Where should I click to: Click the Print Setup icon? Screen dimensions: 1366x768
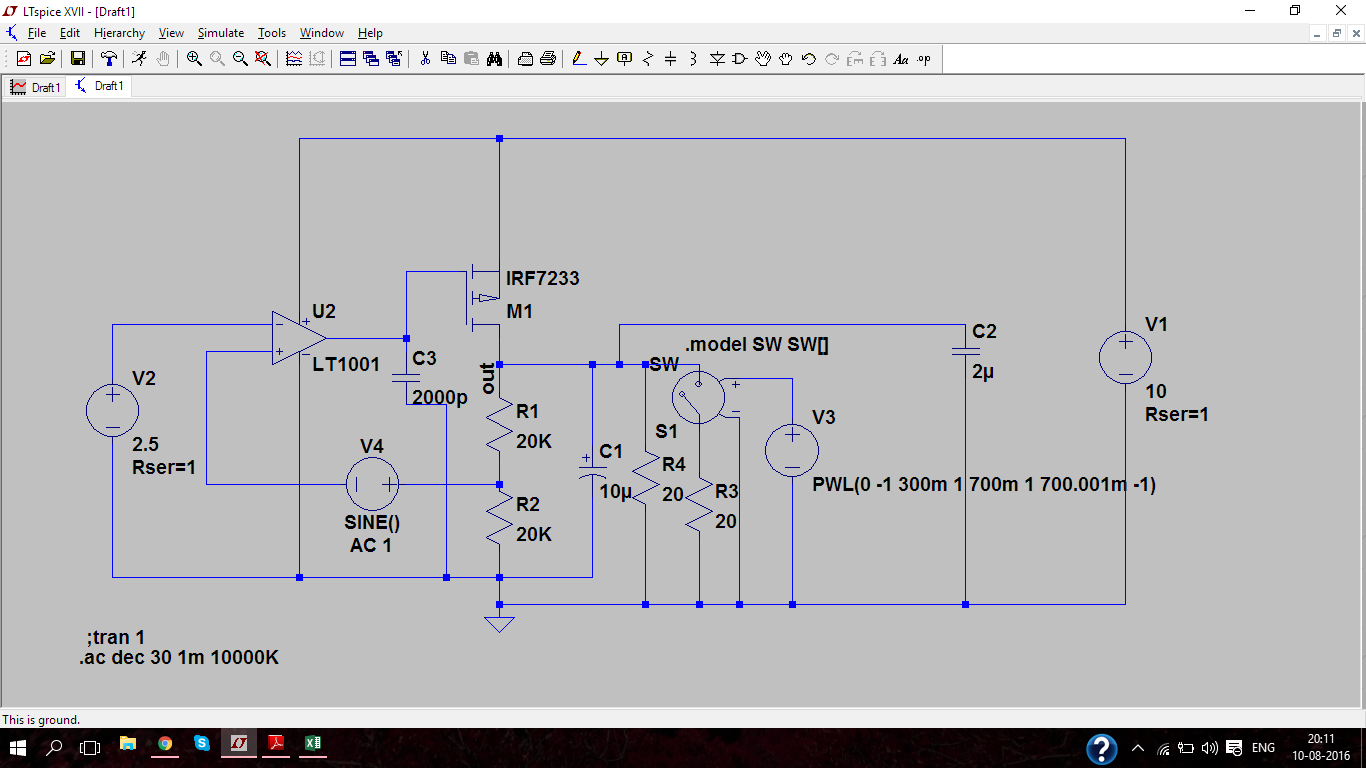[525, 59]
